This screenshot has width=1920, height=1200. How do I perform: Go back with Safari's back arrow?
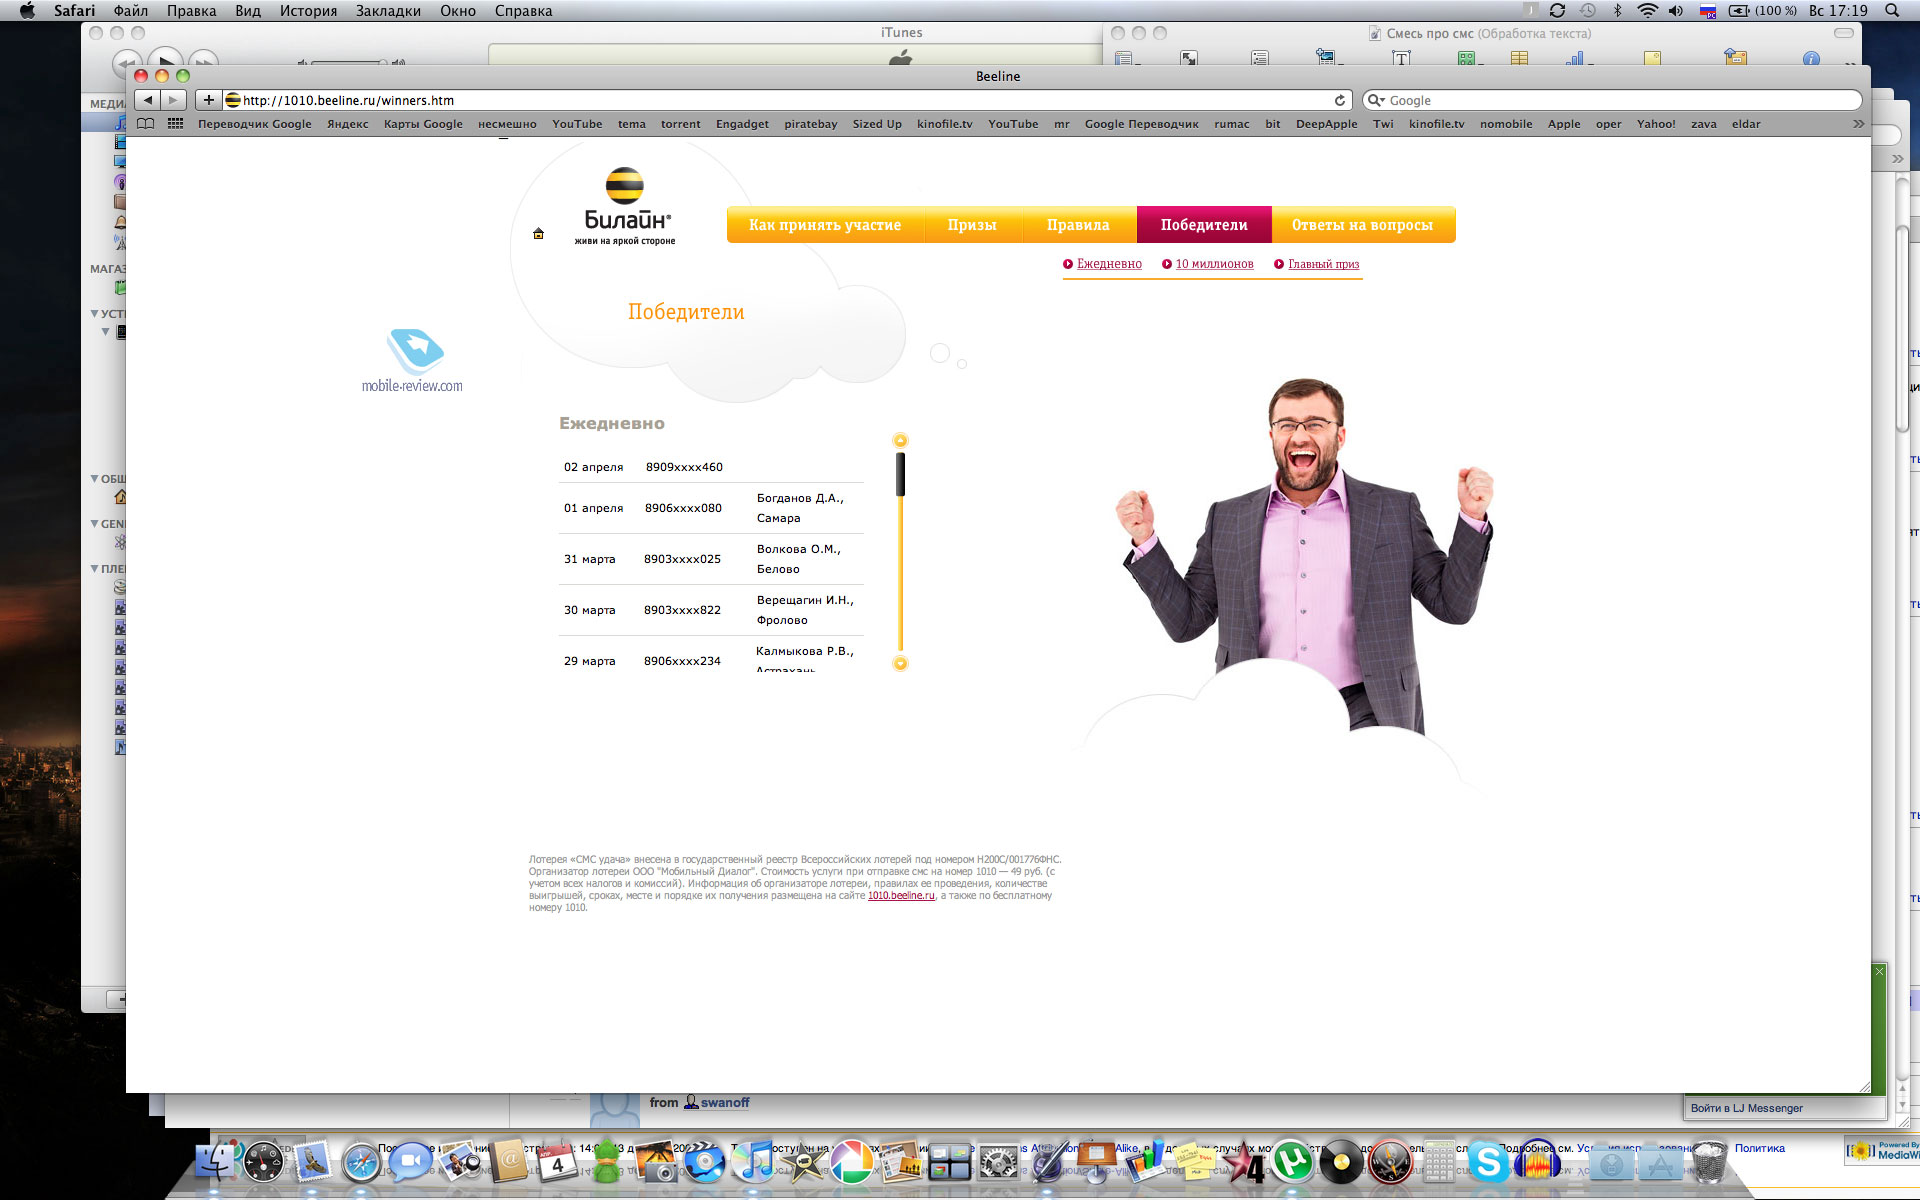pyautogui.click(x=148, y=100)
